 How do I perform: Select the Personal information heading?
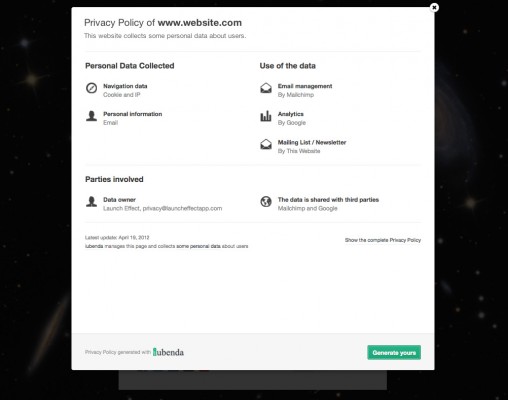point(133,114)
